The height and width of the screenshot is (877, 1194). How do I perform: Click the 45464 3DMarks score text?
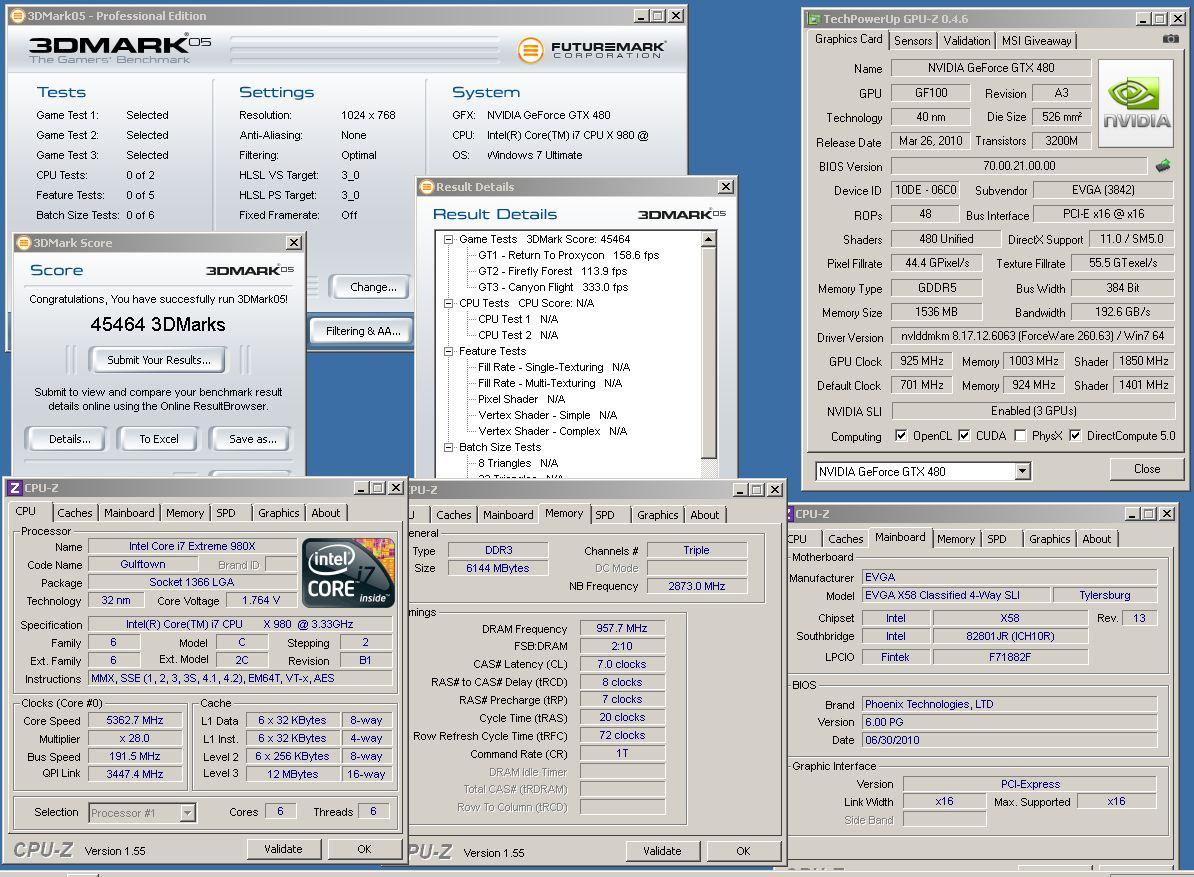point(158,324)
